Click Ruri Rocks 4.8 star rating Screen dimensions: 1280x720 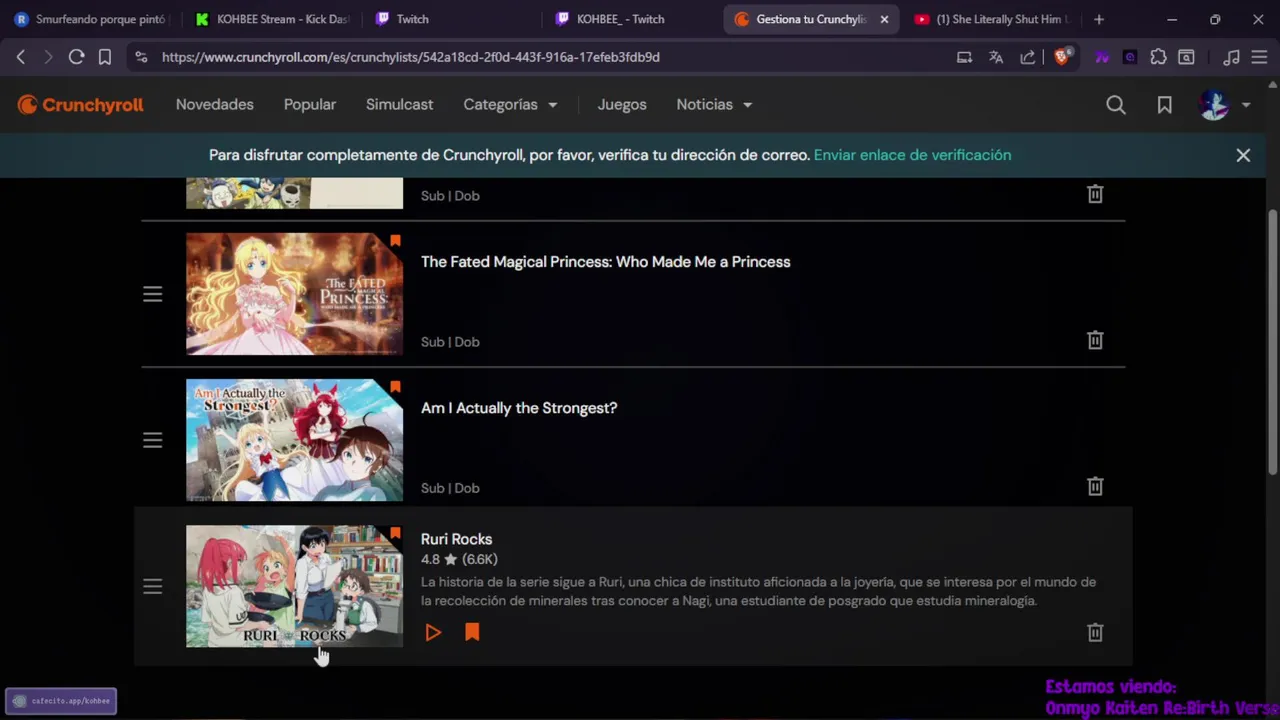tap(459, 559)
